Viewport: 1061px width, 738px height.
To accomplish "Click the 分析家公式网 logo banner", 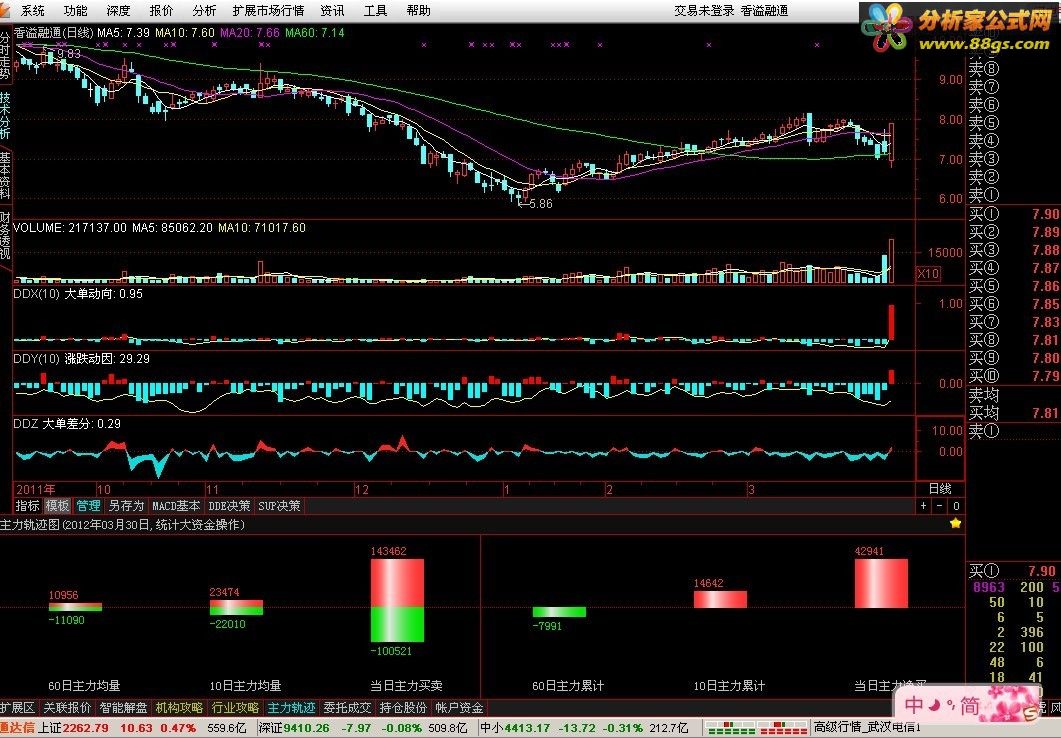I will click(x=960, y=27).
